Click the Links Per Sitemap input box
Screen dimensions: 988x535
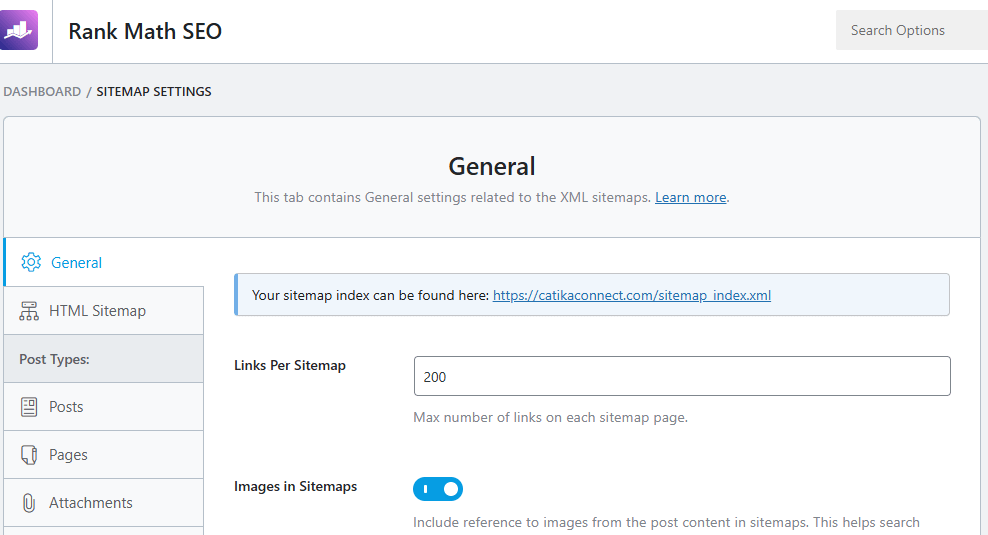pos(682,377)
